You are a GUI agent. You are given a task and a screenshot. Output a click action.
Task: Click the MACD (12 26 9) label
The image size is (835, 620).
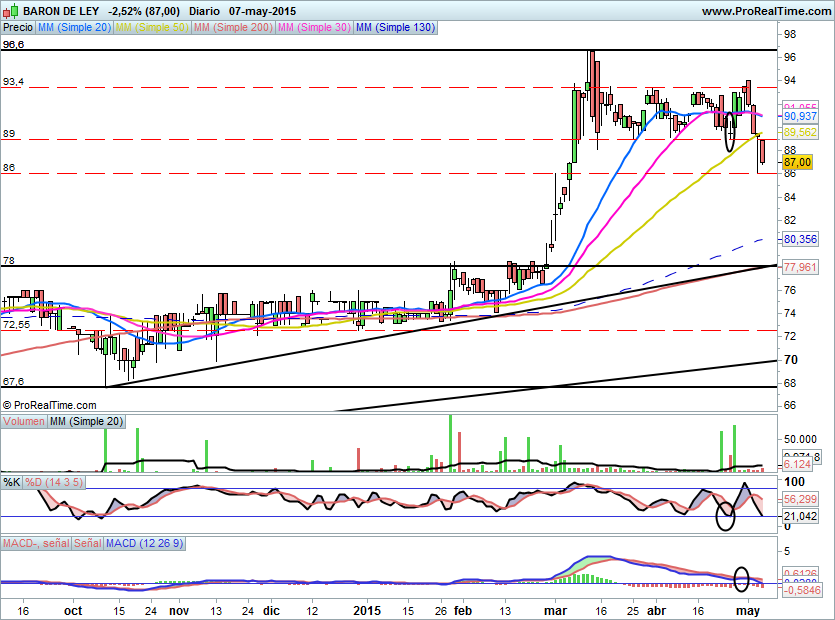[144, 543]
